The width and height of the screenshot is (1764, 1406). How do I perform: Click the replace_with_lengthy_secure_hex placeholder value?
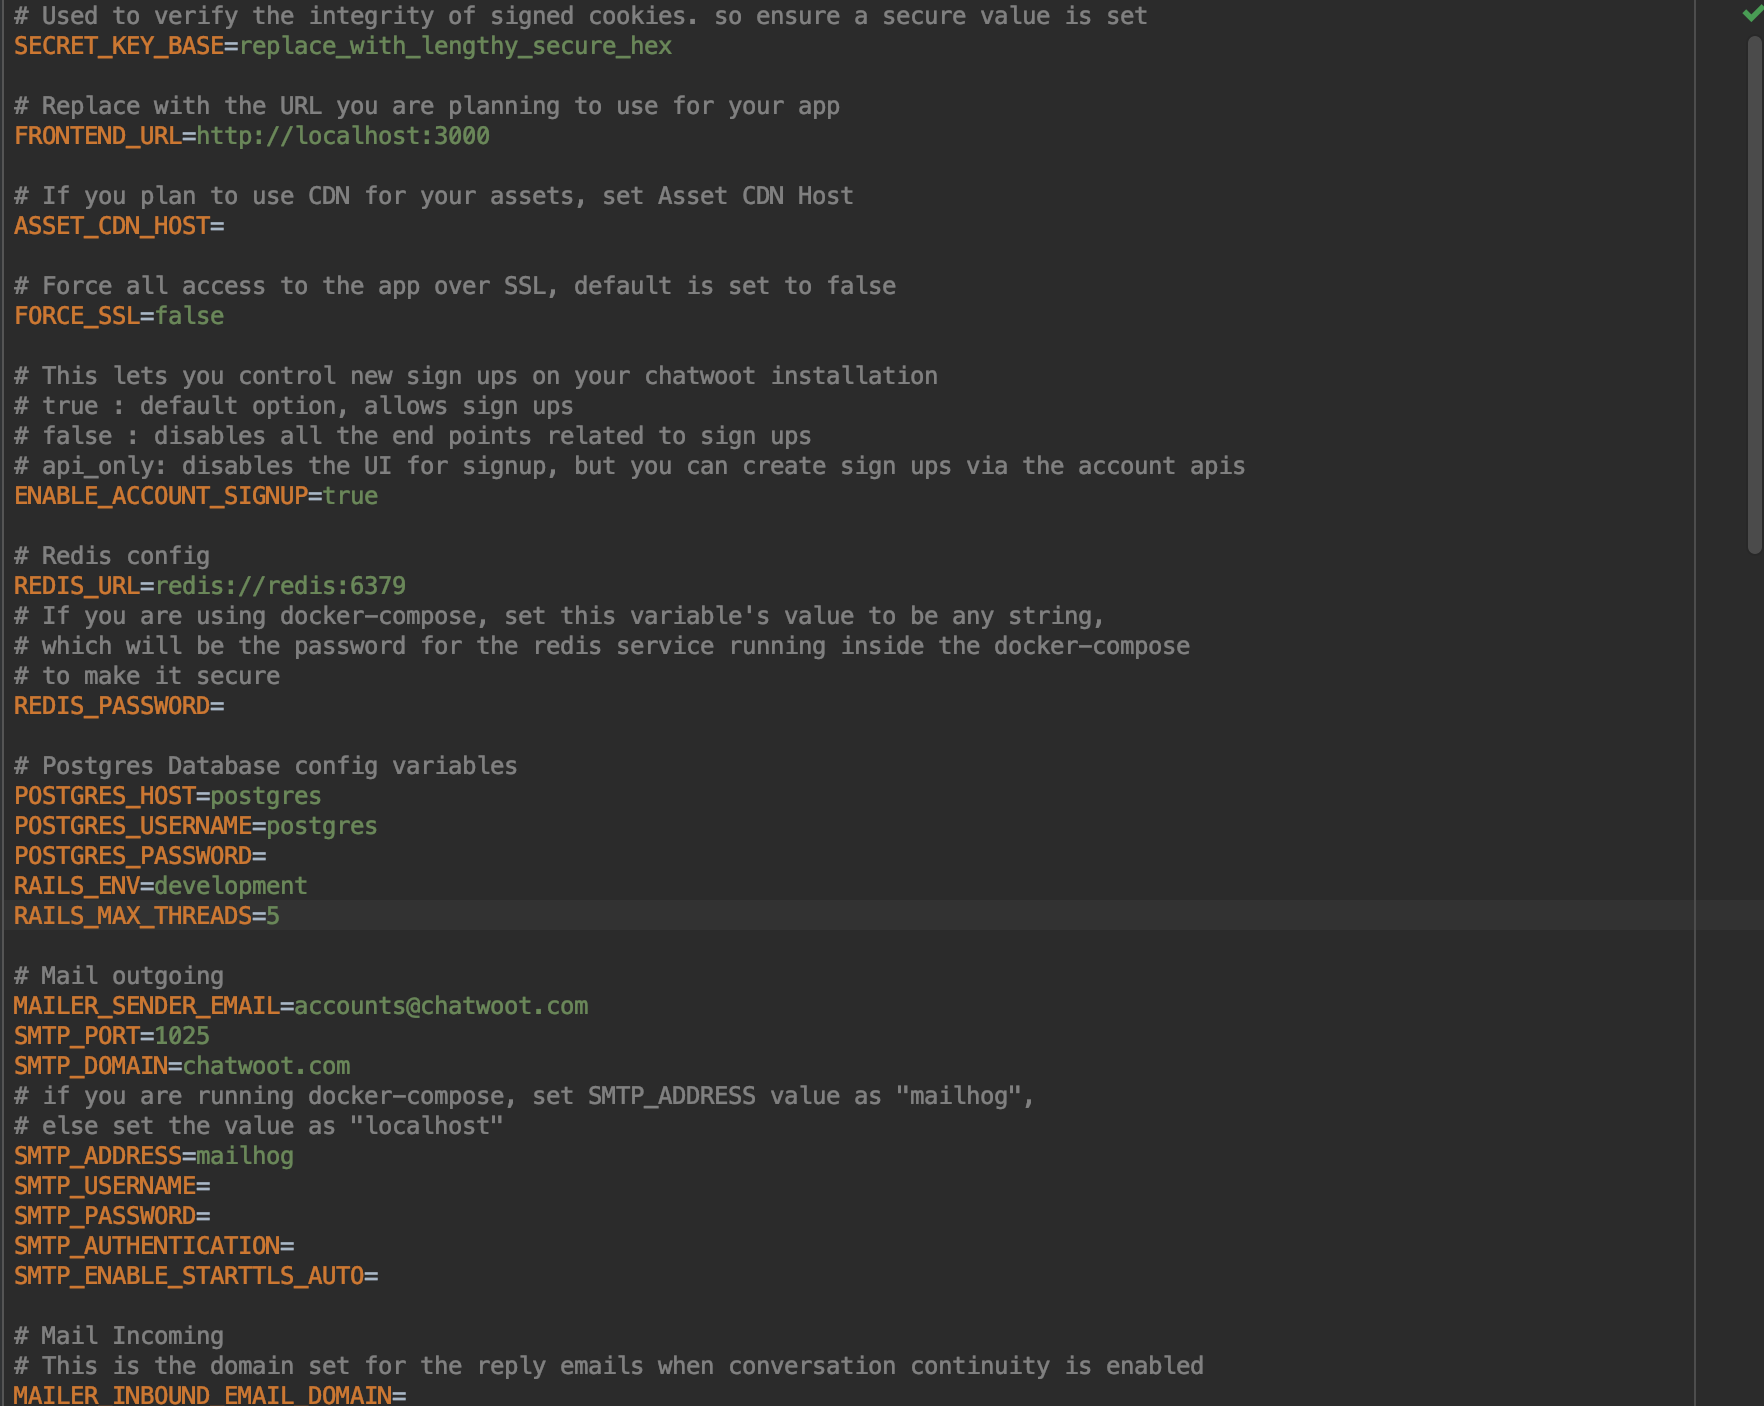455,45
